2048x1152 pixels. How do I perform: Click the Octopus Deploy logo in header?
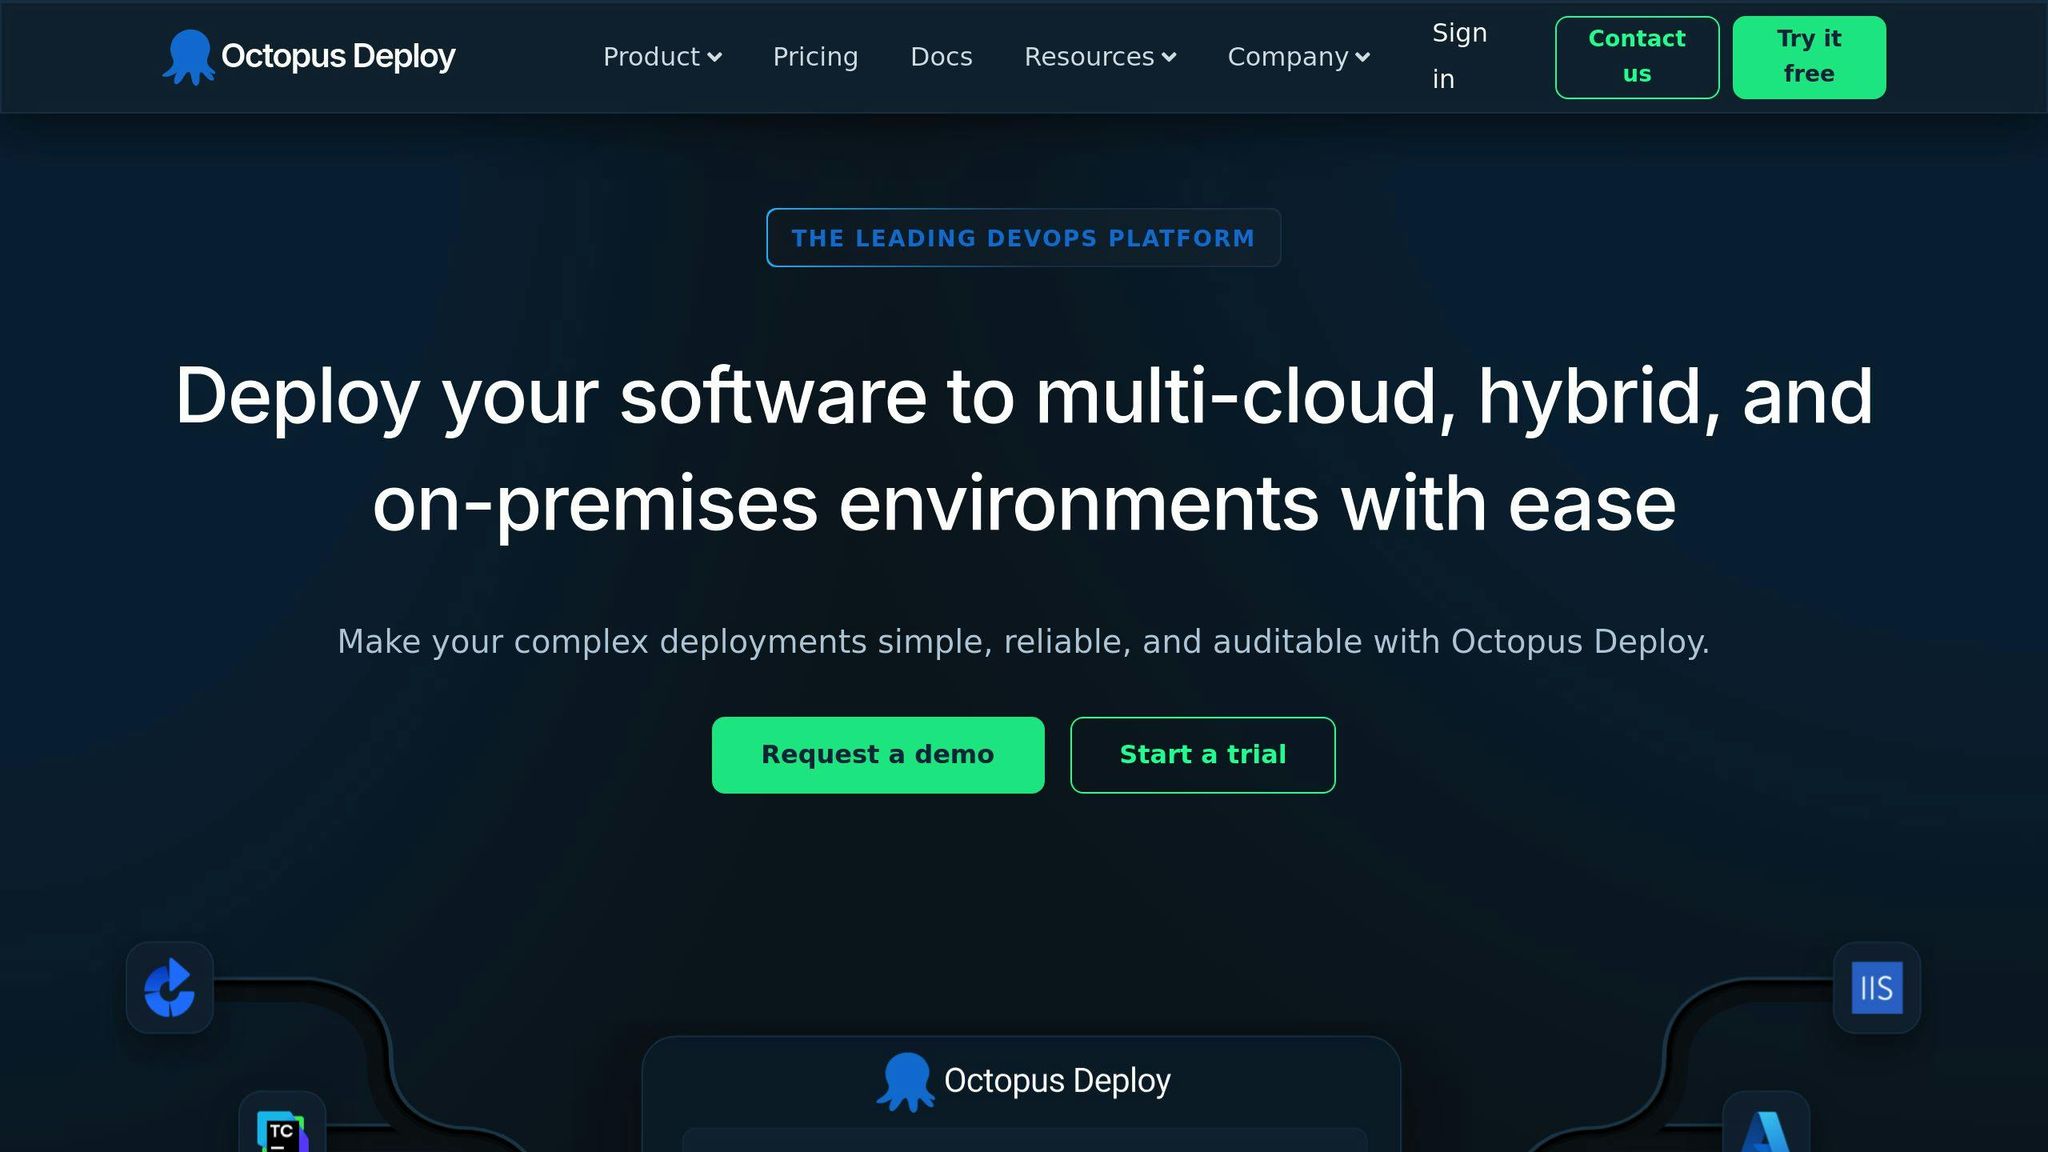point(188,57)
